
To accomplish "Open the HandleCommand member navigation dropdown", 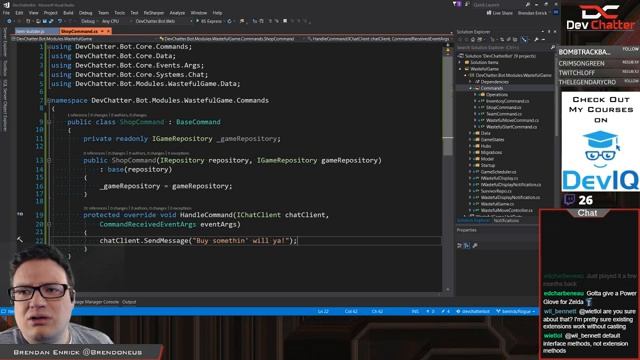I will click(x=379, y=39).
